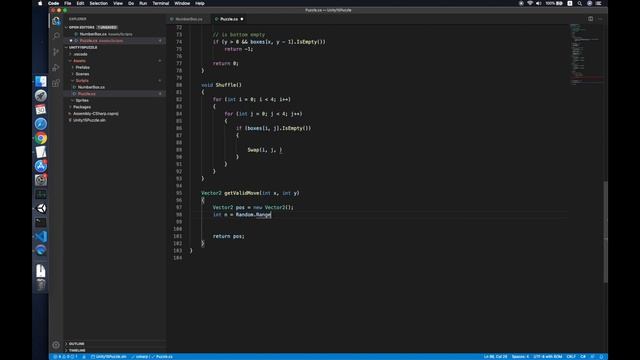Open the Selection menu
Screen dimensions: 640x360
(x=98, y=3)
